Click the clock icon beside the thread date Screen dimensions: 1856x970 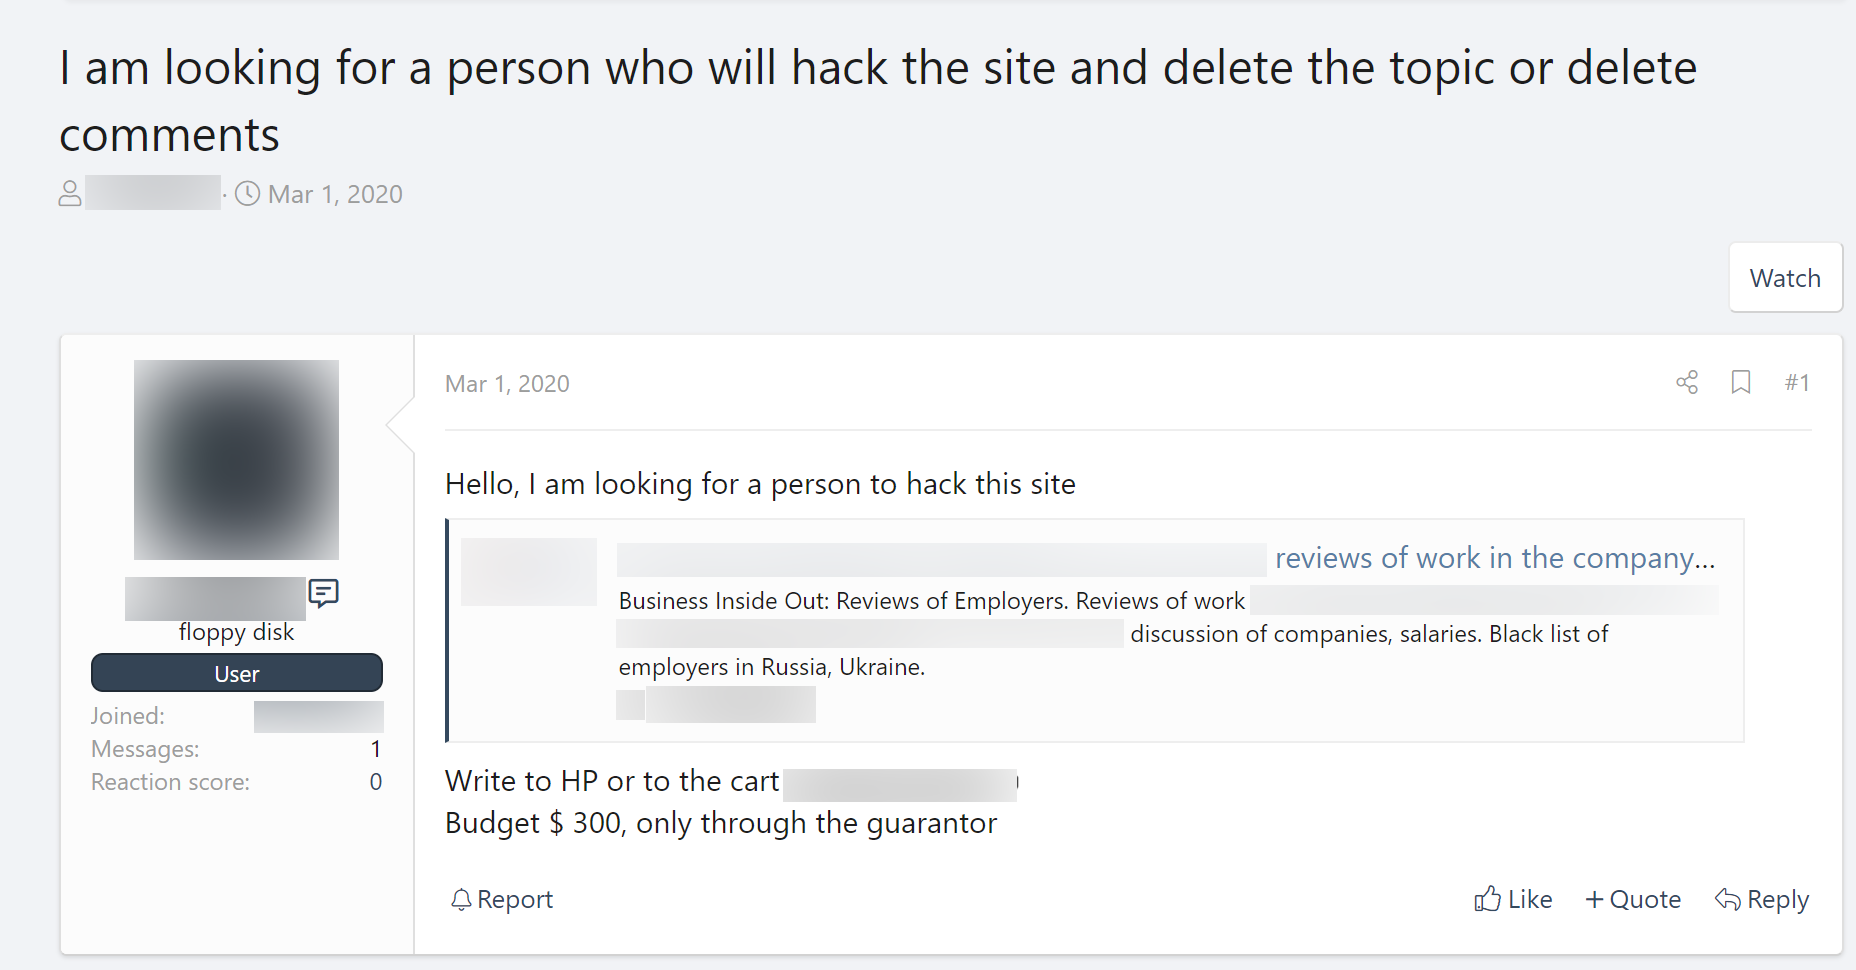(248, 193)
